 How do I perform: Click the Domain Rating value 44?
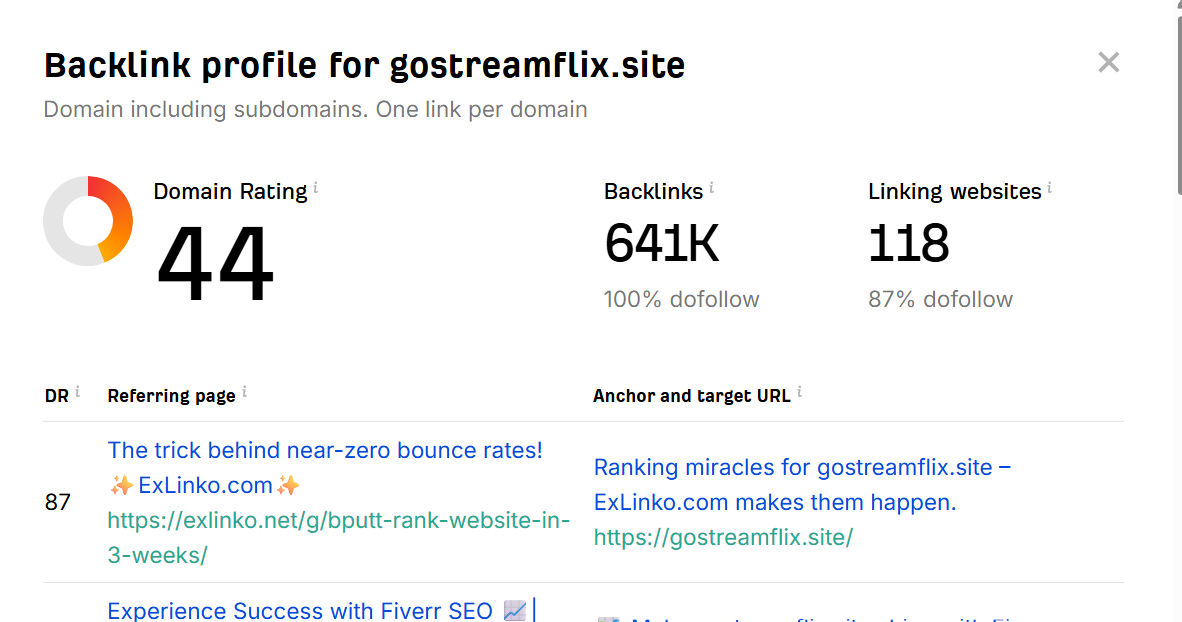click(215, 264)
